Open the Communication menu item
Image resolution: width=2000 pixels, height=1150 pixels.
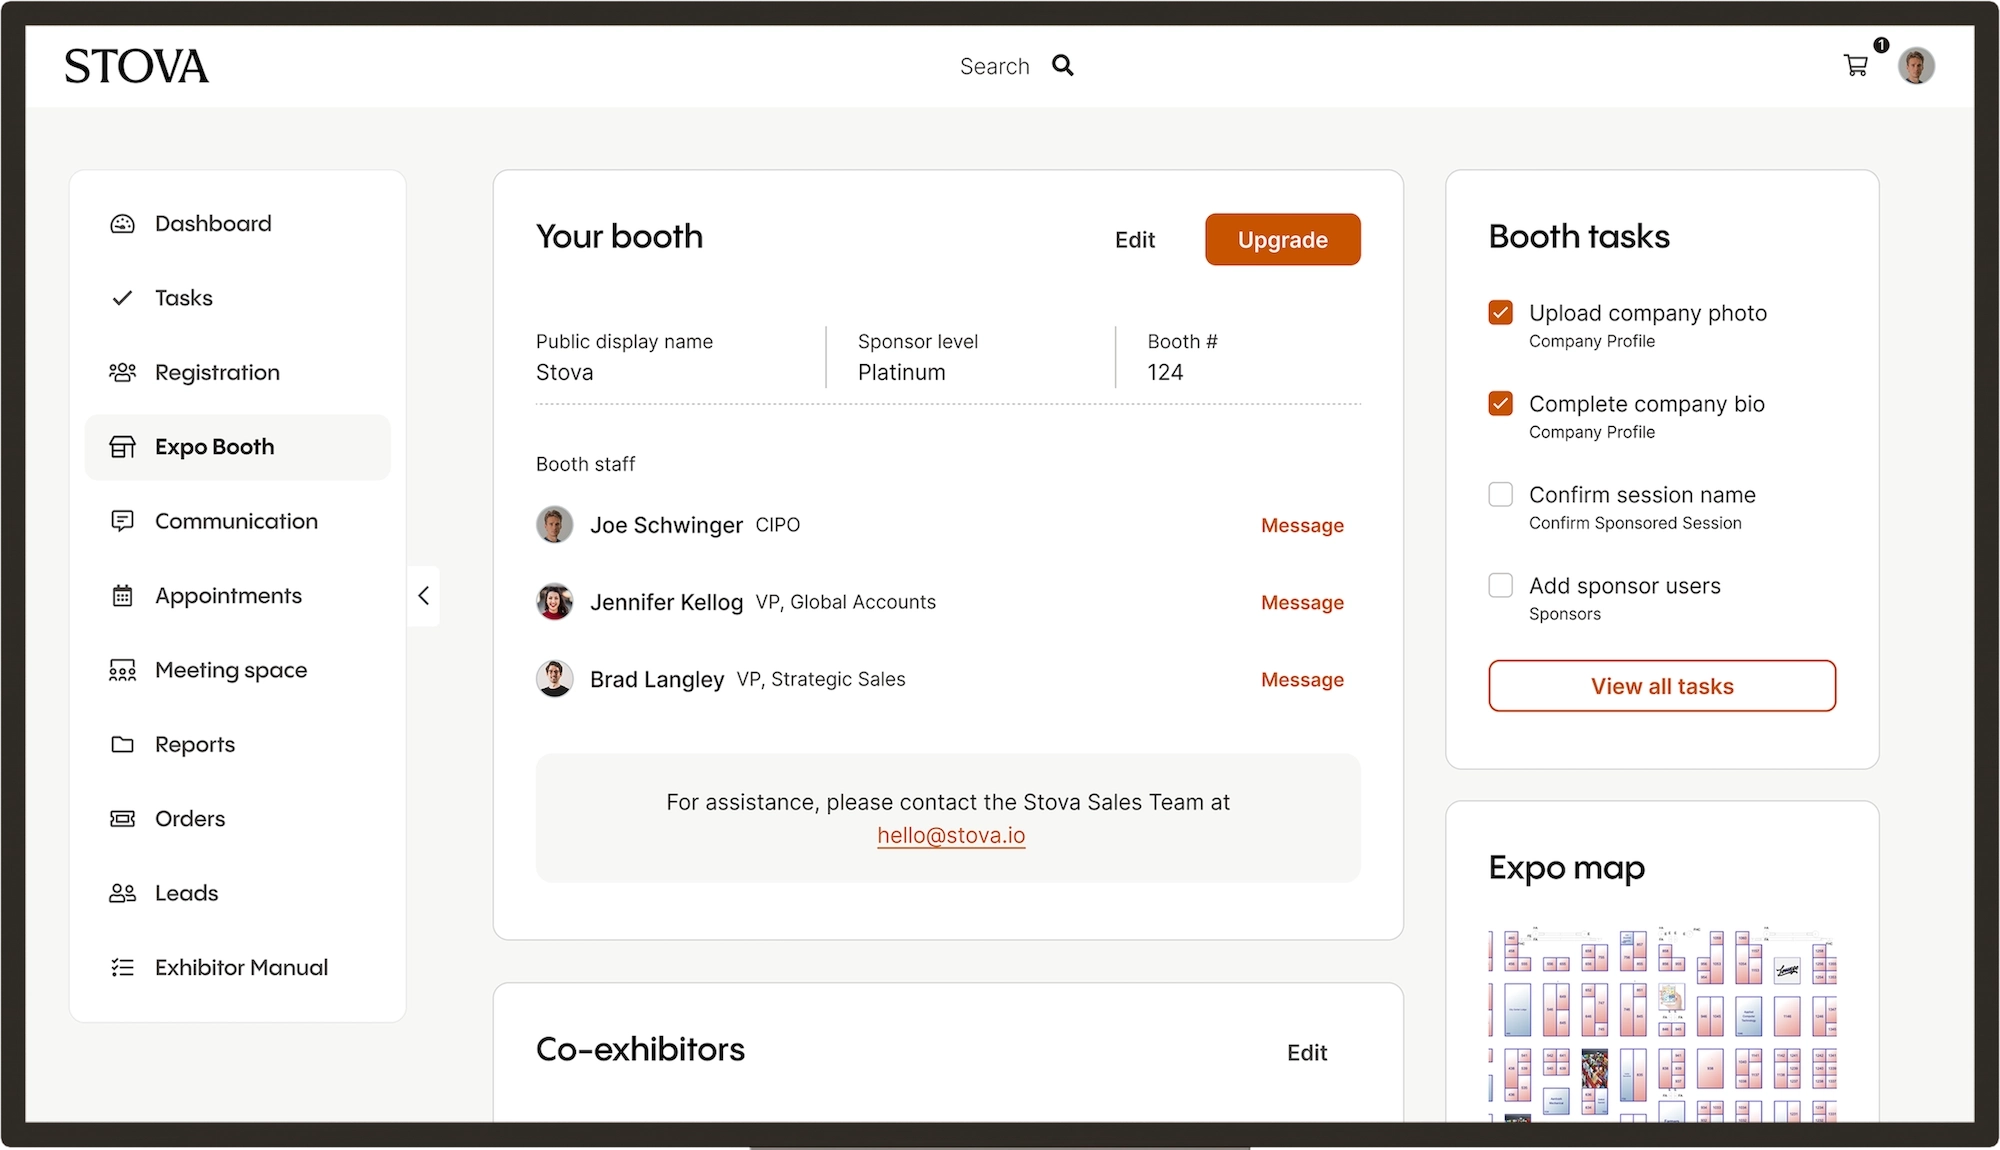(x=236, y=522)
